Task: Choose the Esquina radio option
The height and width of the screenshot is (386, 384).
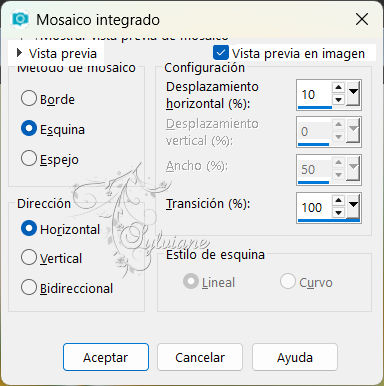Action: click(29, 128)
